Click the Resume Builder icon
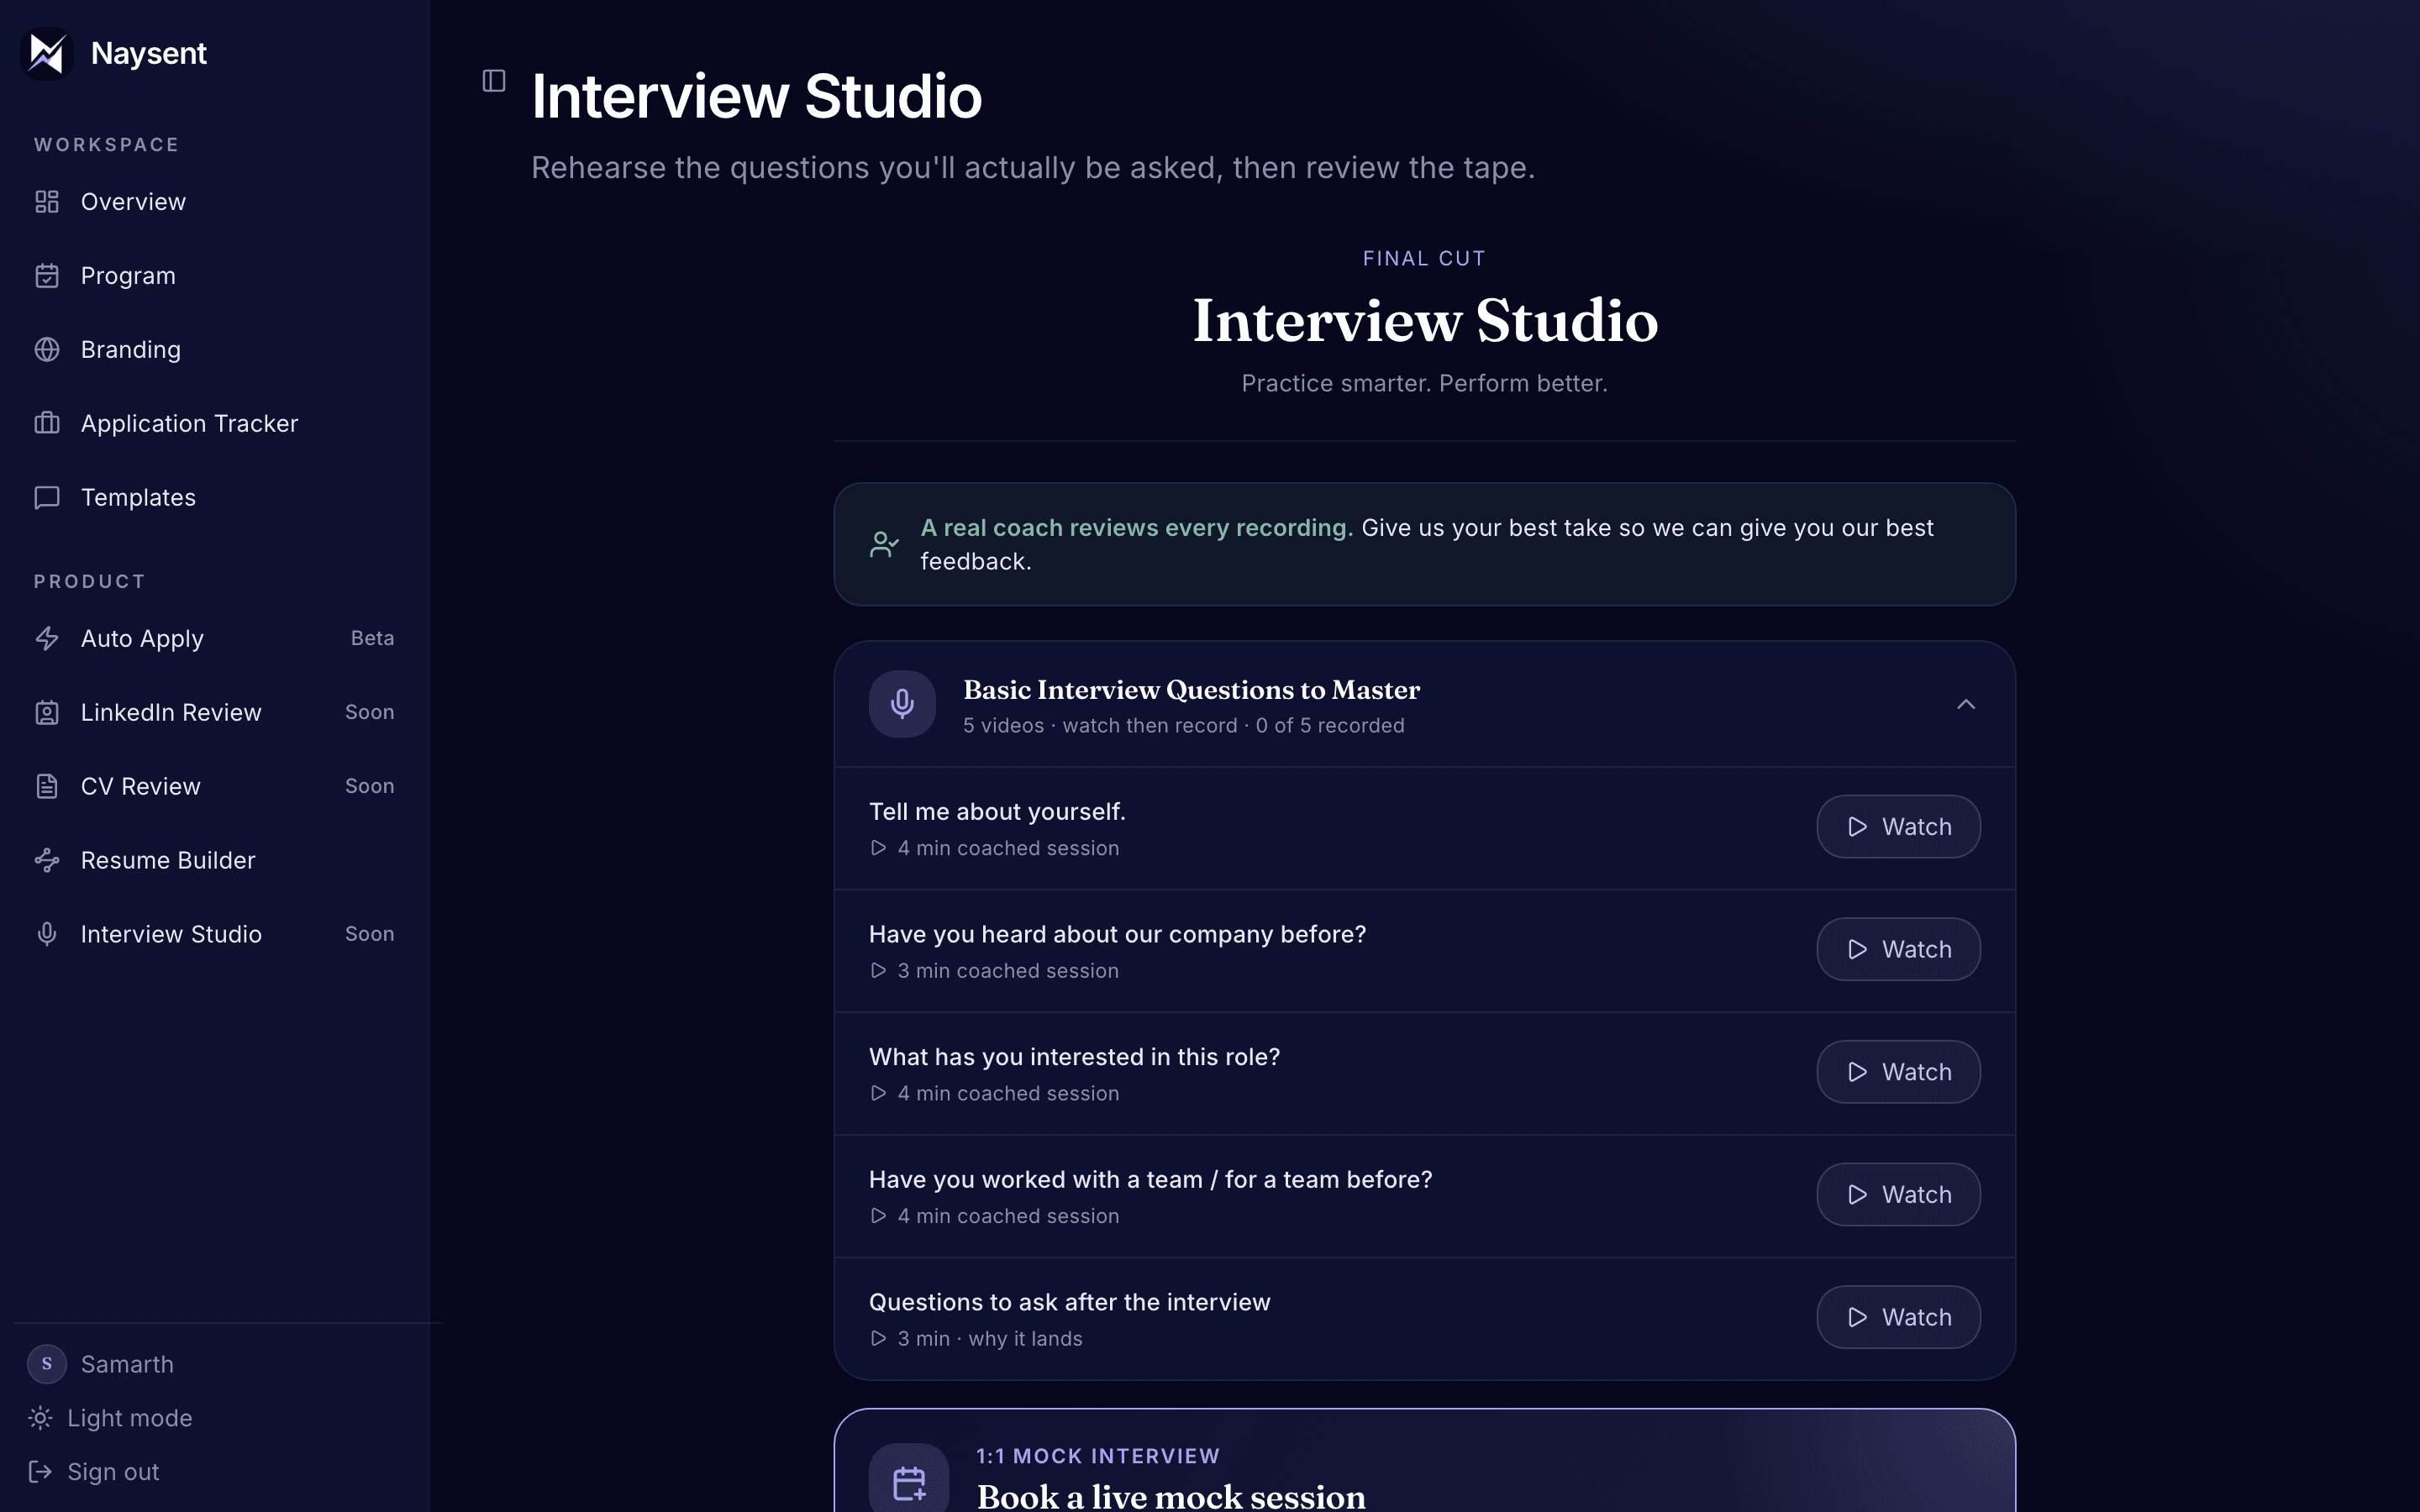 point(47,861)
